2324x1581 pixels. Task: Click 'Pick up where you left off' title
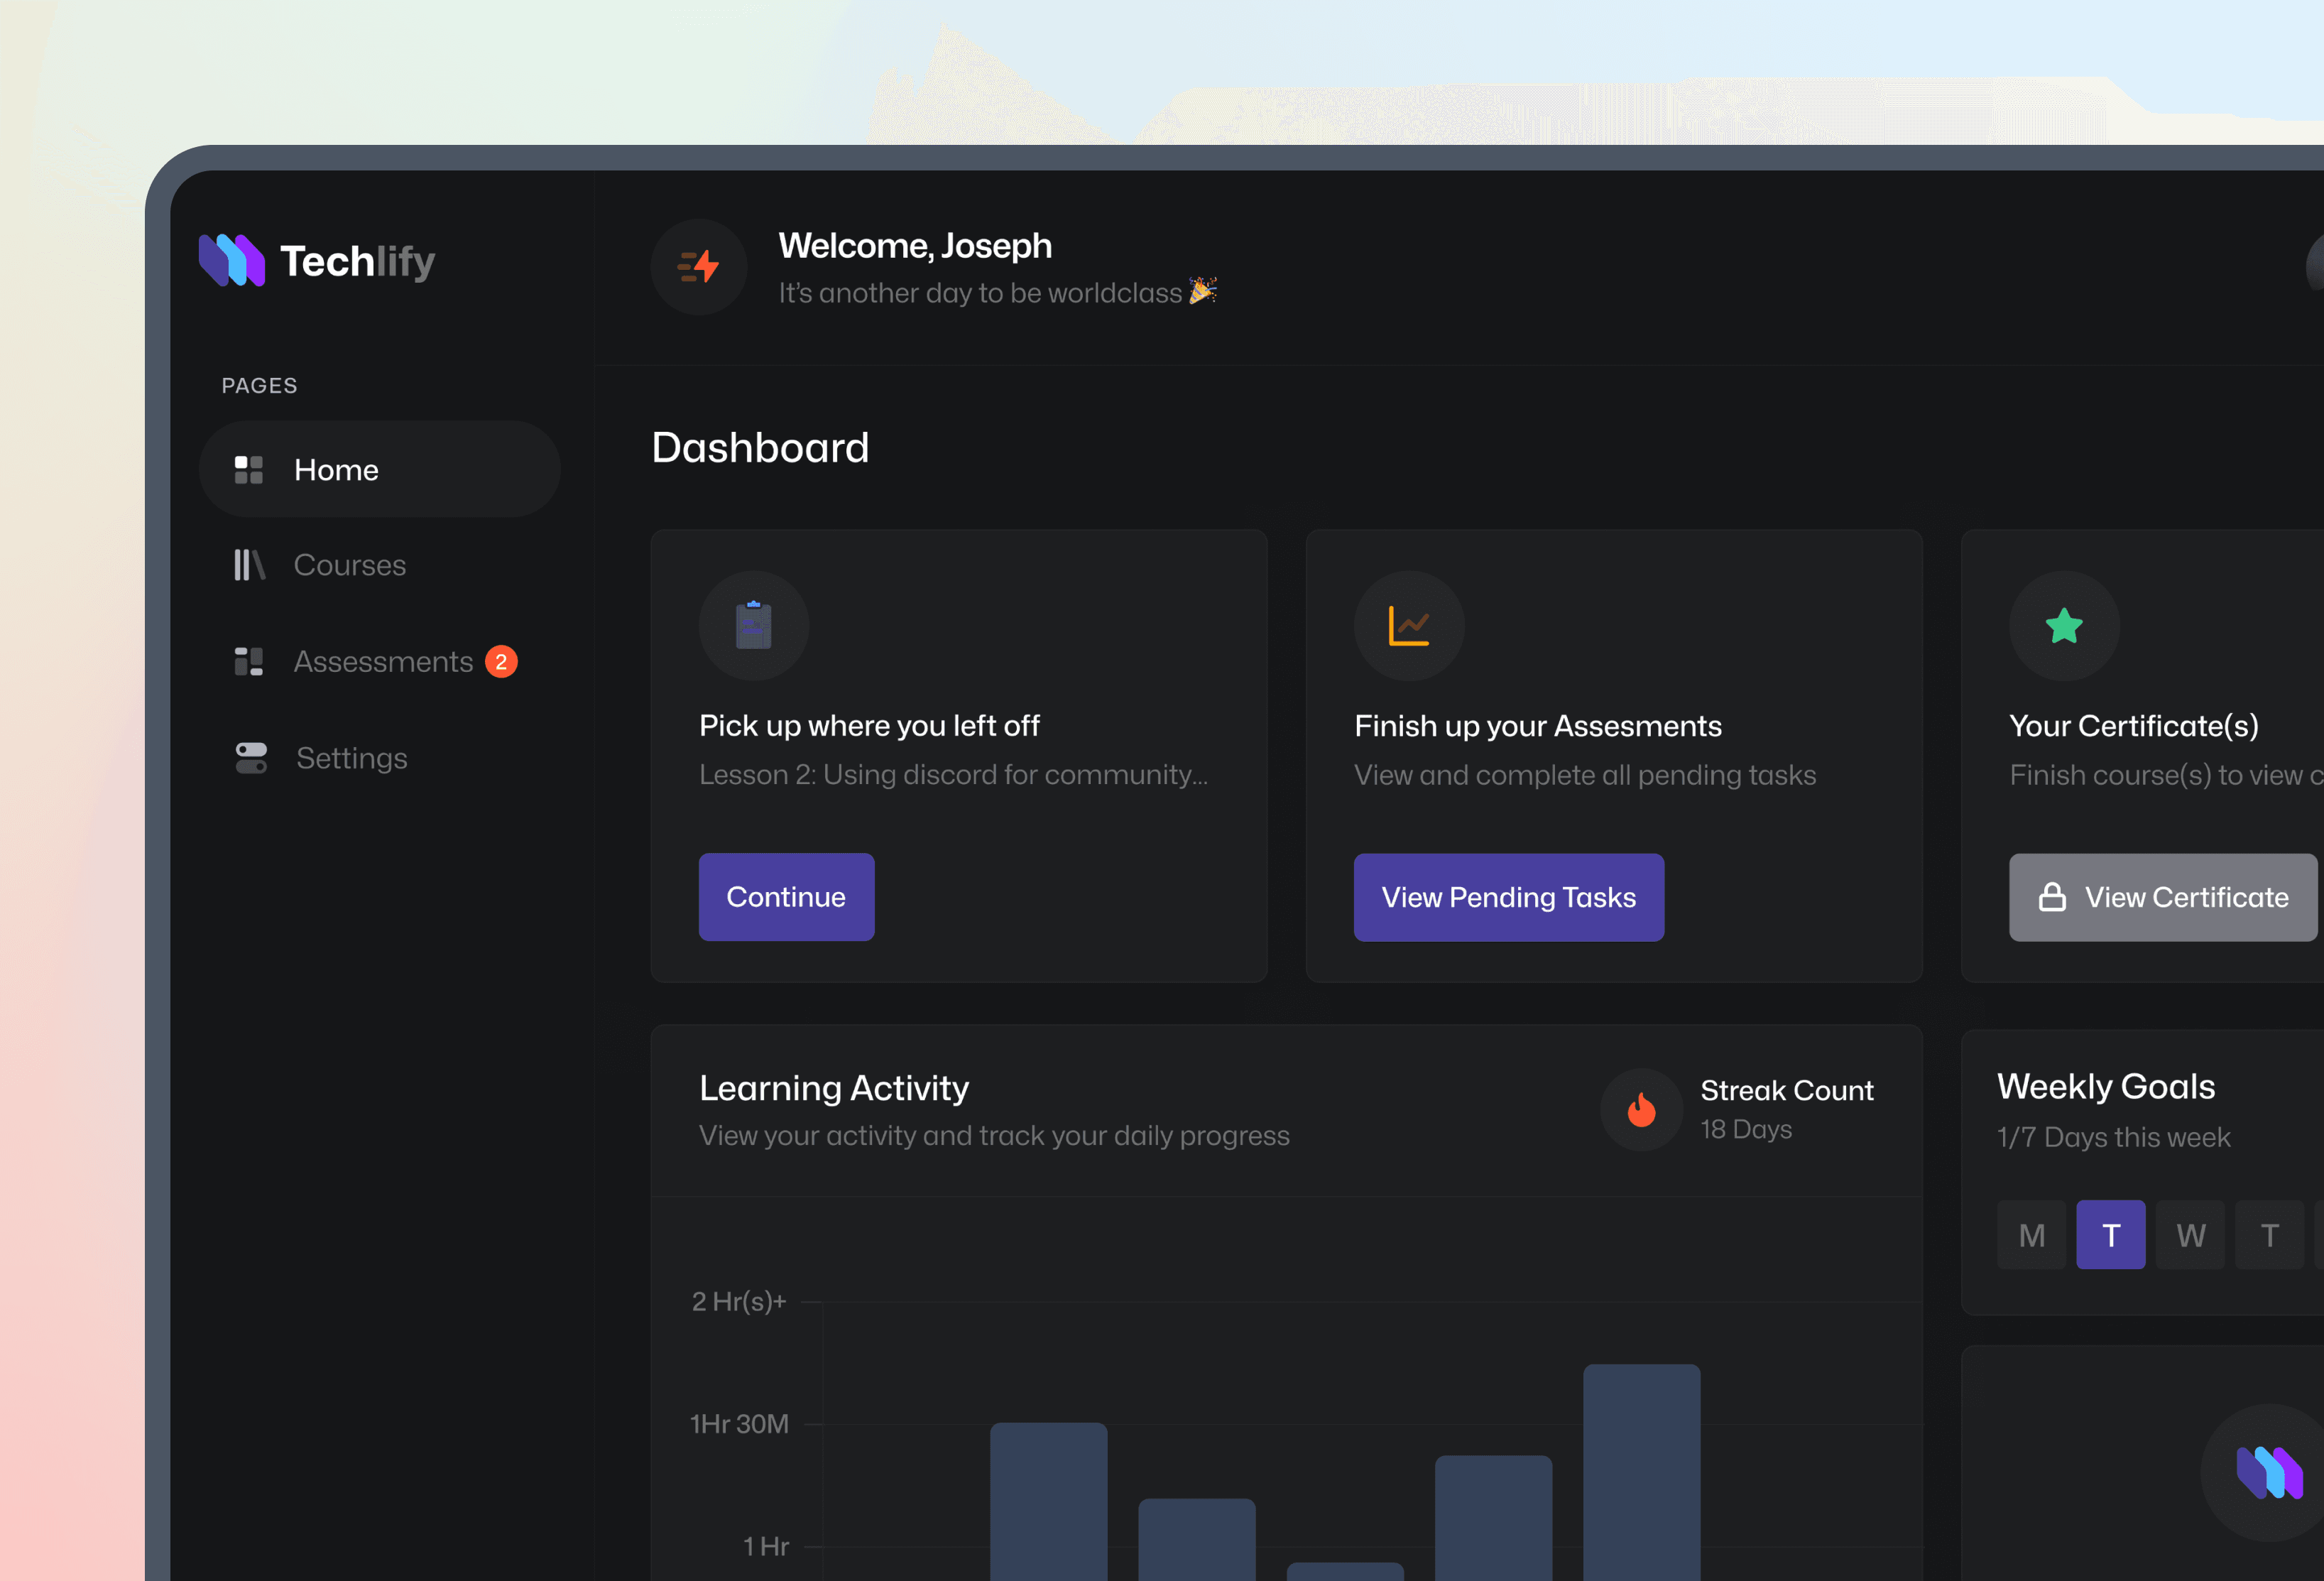pos(869,726)
